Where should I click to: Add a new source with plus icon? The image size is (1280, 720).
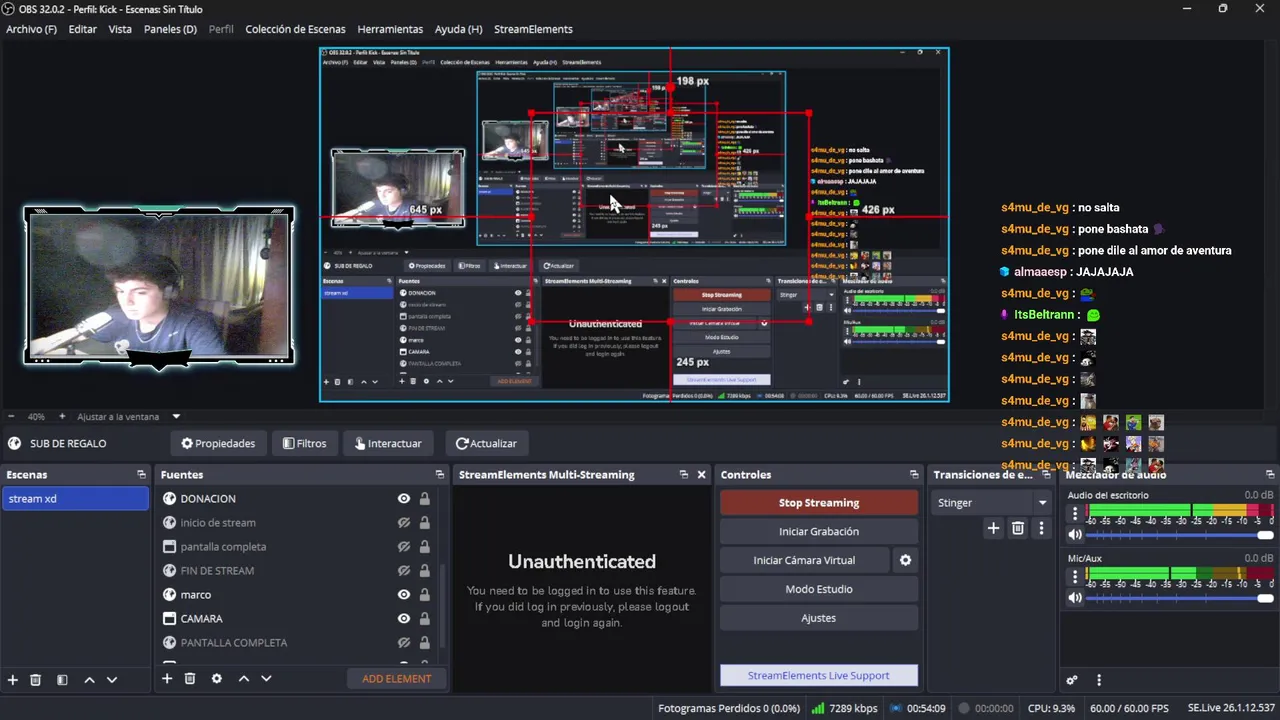click(x=167, y=679)
